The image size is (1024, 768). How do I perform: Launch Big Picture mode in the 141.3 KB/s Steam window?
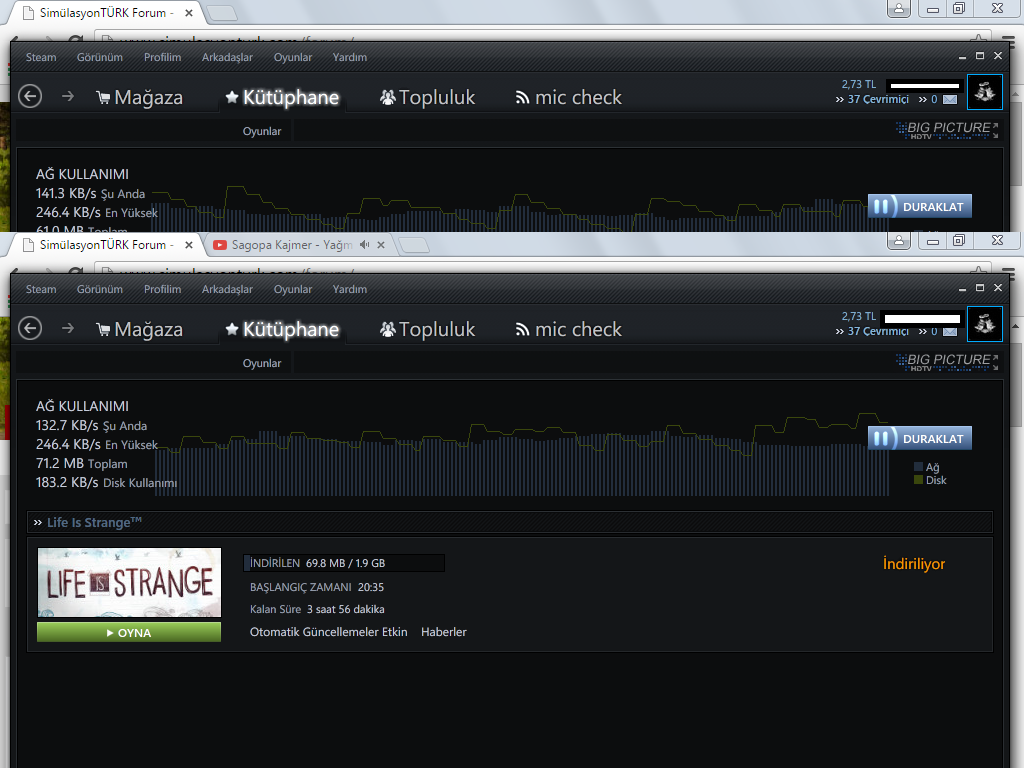tap(947, 131)
